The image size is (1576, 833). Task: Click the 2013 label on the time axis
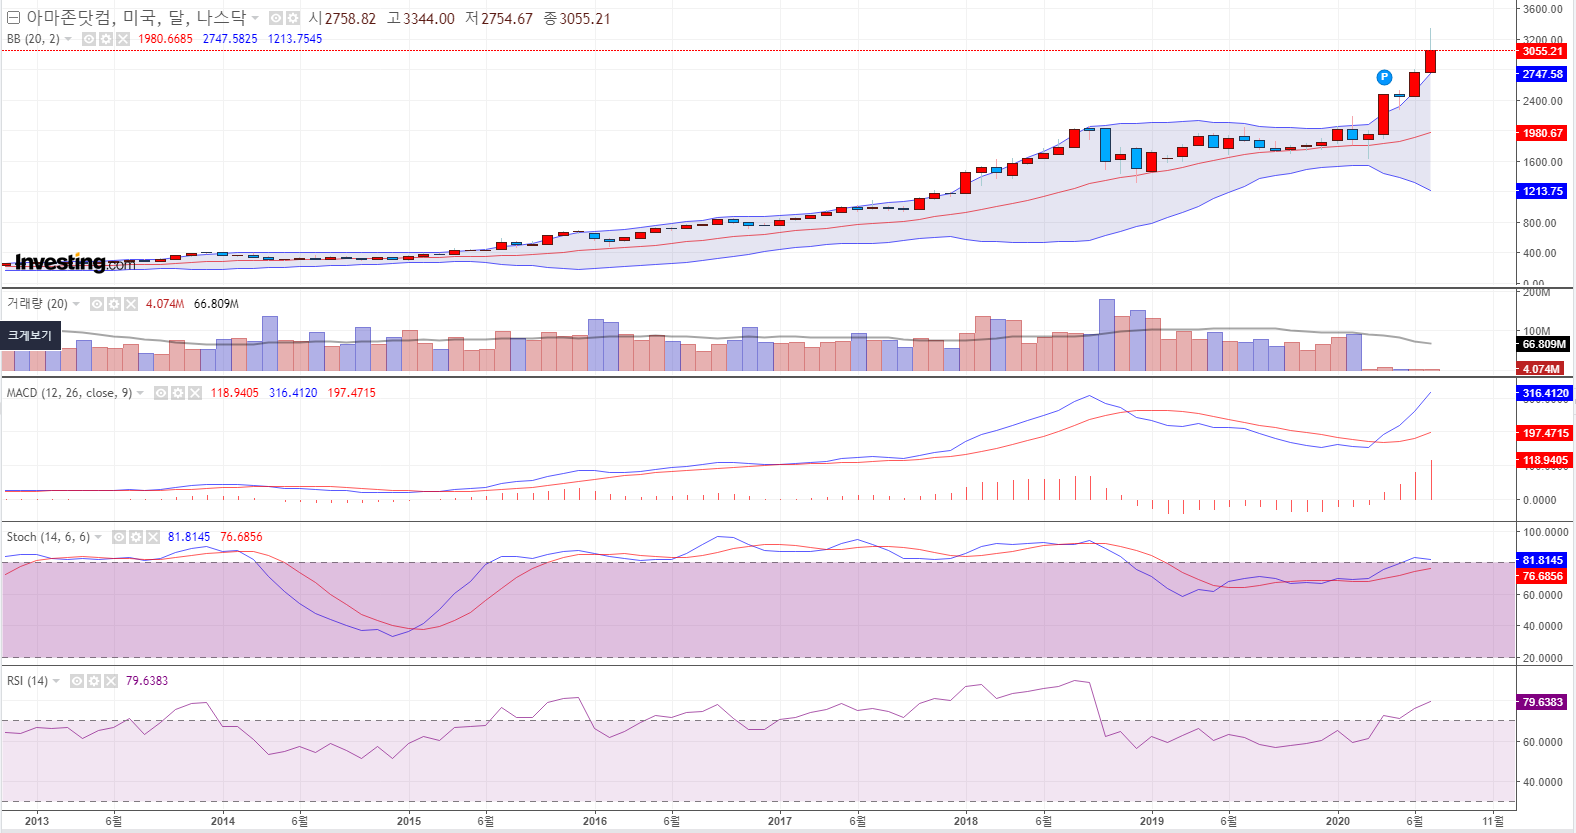pos(37,821)
